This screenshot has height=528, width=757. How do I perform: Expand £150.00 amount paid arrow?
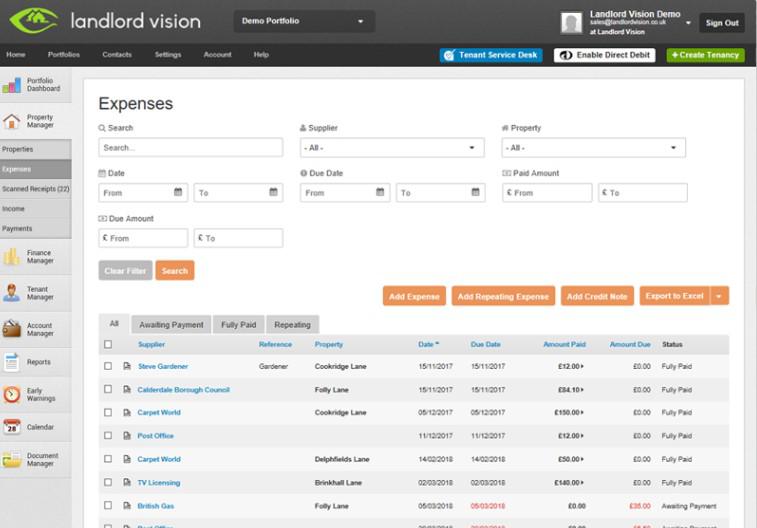582,413
